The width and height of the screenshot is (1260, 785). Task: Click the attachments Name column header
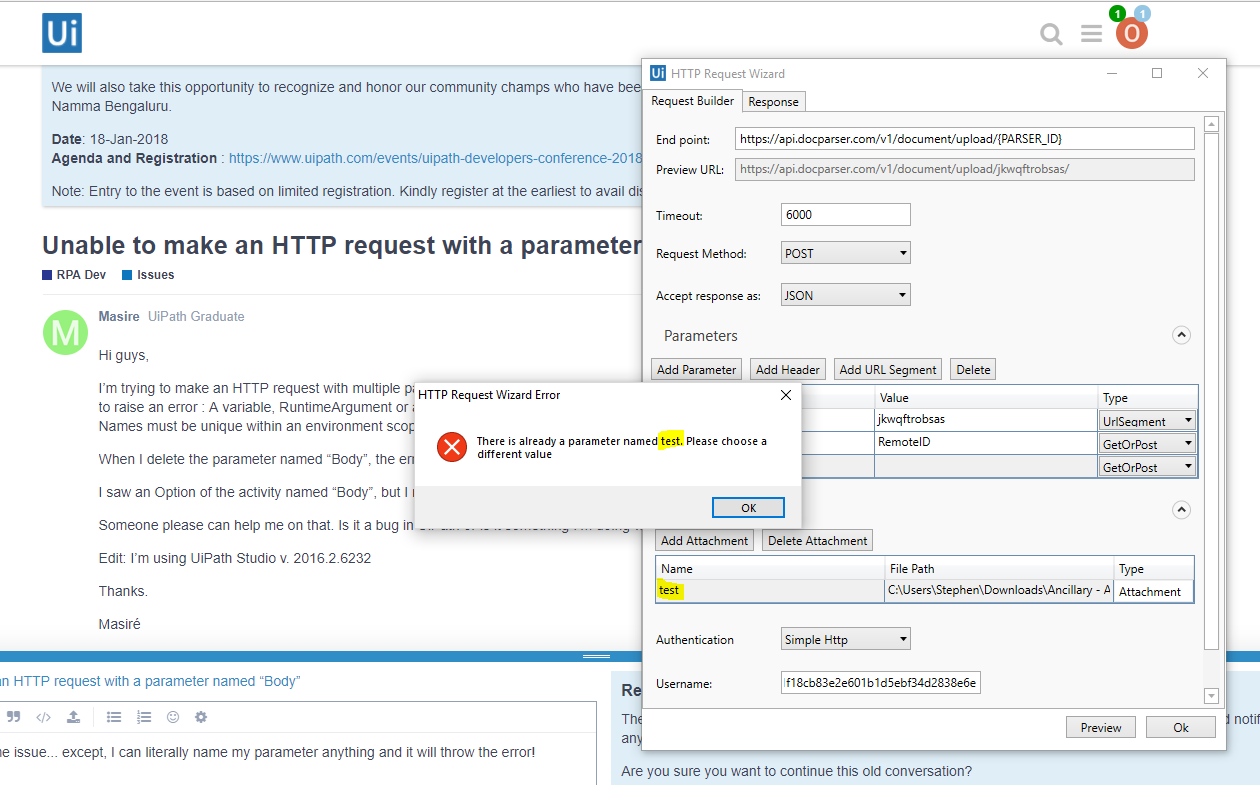[770, 568]
